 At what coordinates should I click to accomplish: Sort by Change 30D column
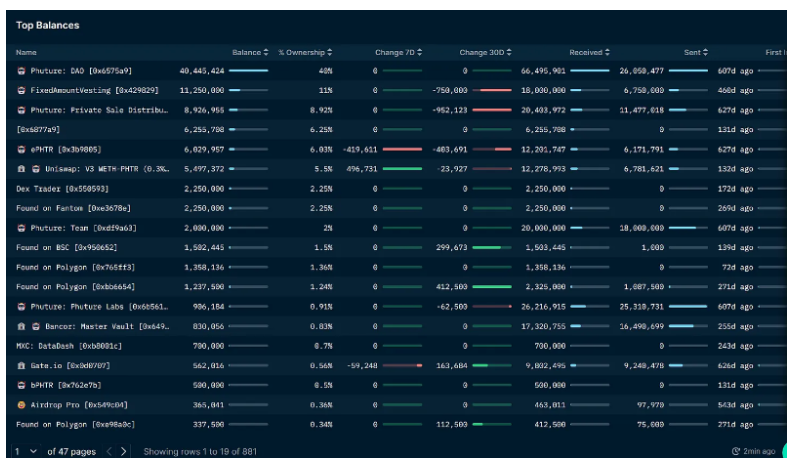point(485,52)
